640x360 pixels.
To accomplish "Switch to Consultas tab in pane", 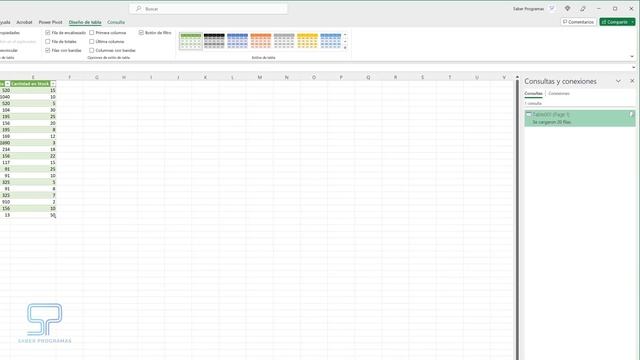I will [x=533, y=93].
